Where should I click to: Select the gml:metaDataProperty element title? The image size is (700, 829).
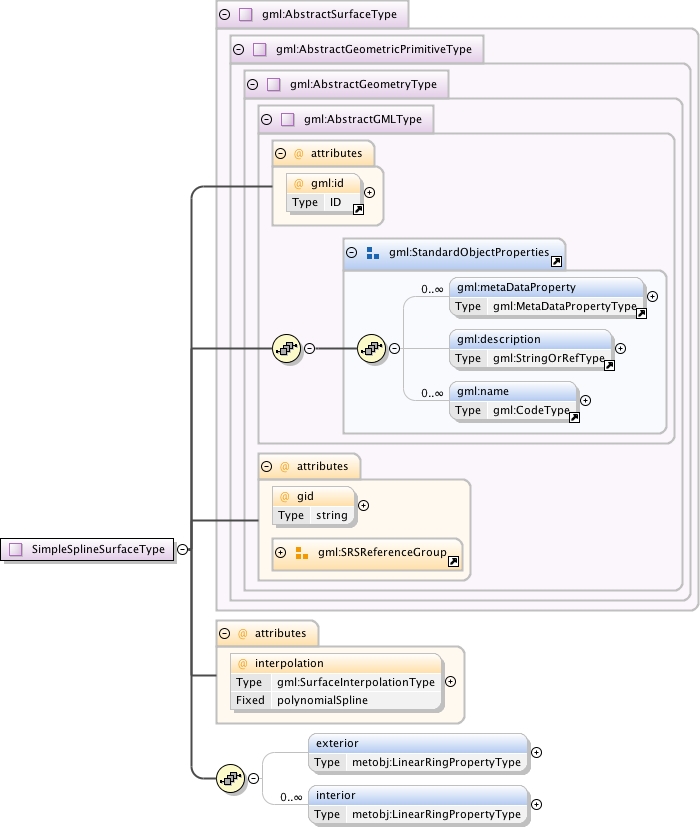(x=516, y=287)
